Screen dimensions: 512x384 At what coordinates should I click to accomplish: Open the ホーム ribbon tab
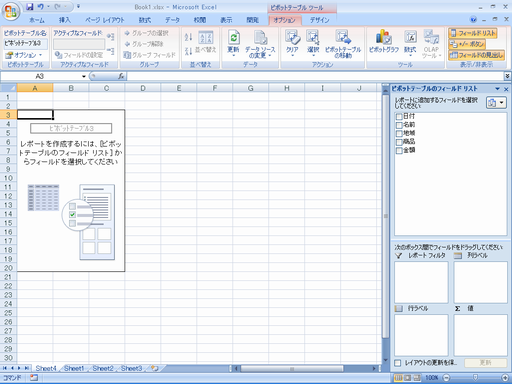coord(37,20)
